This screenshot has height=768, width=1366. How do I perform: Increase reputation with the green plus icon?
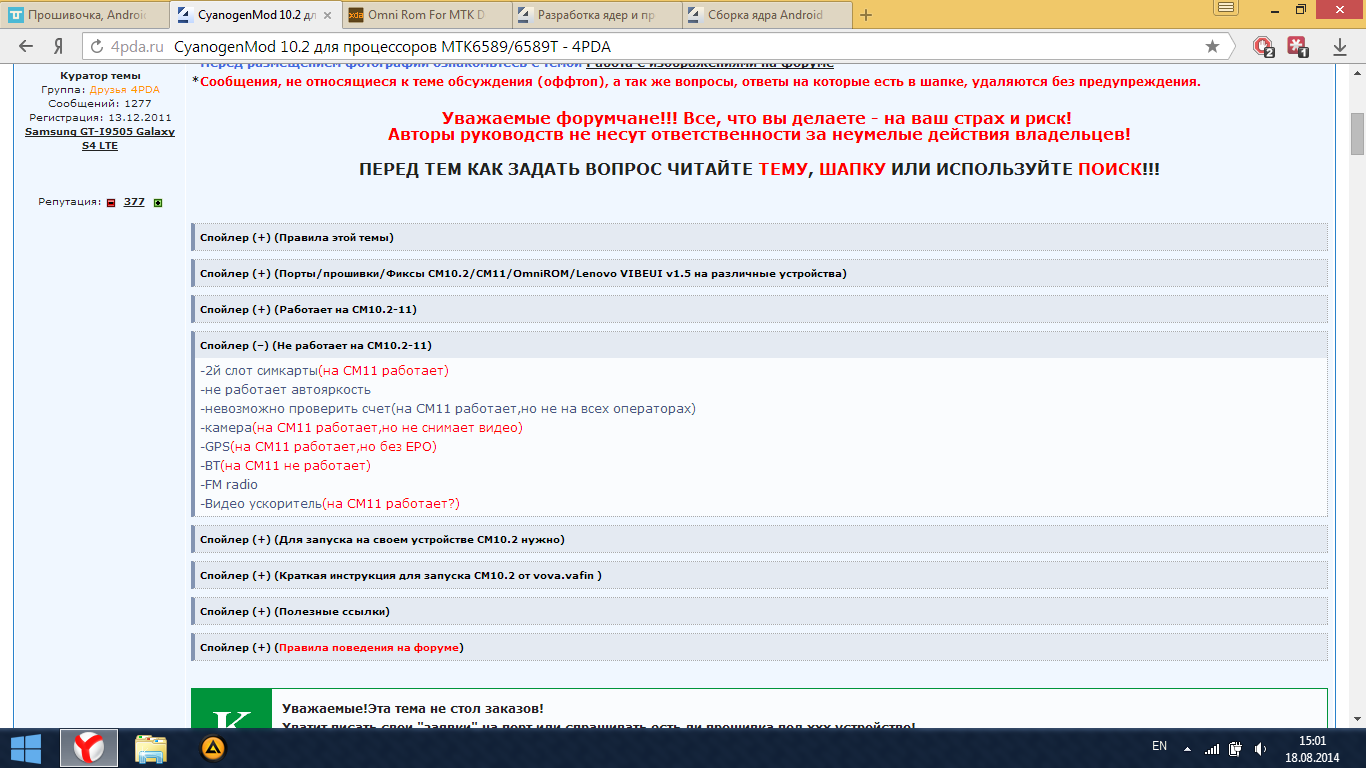158,202
